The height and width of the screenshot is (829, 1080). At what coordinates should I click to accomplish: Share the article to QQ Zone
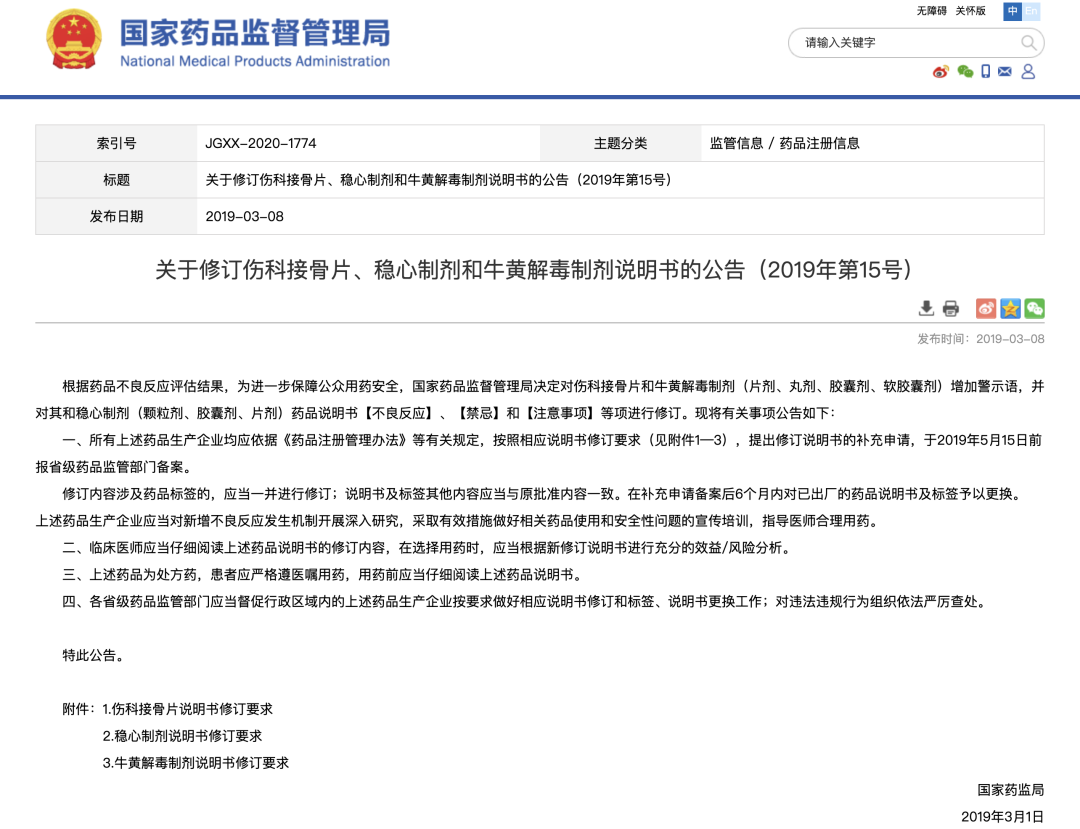1010,308
